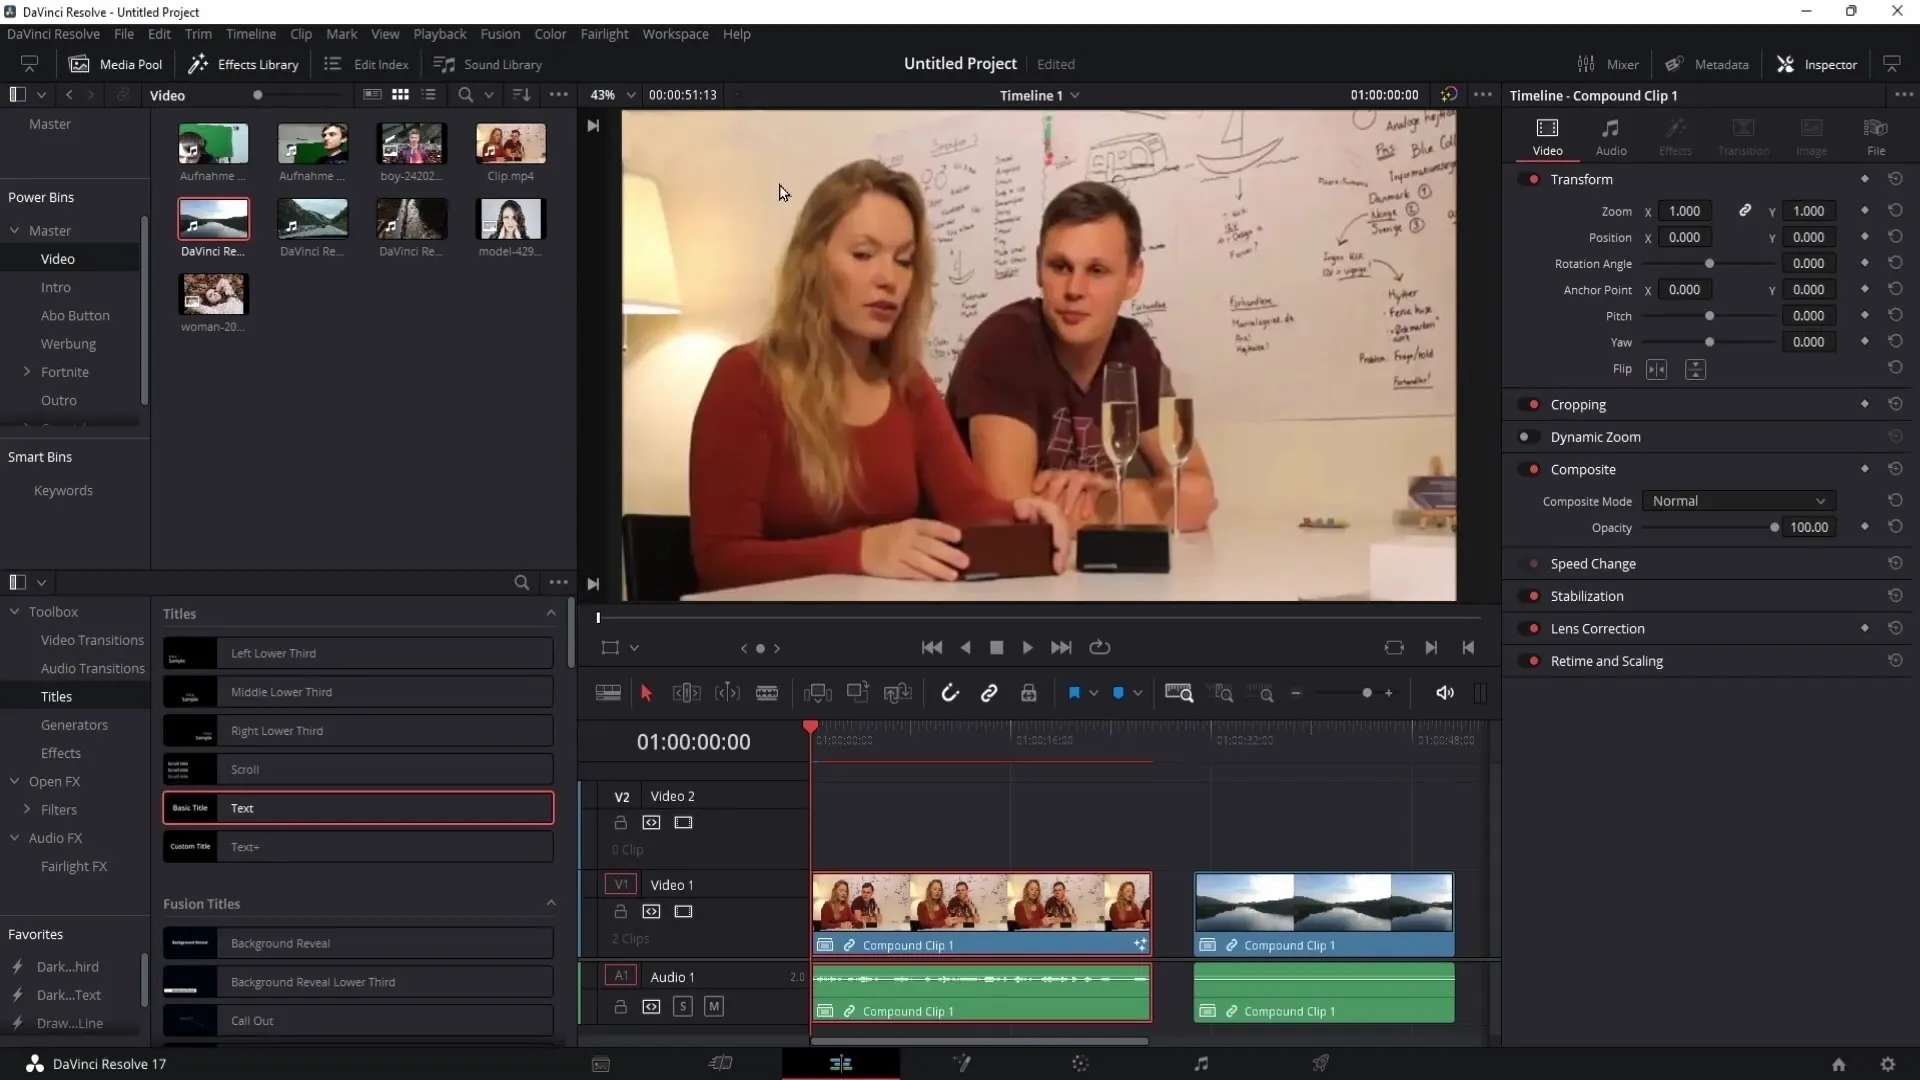Click the Fusion menu in the menu bar
Image resolution: width=1920 pixels, height=1080 pixels.
pos(501,33)
